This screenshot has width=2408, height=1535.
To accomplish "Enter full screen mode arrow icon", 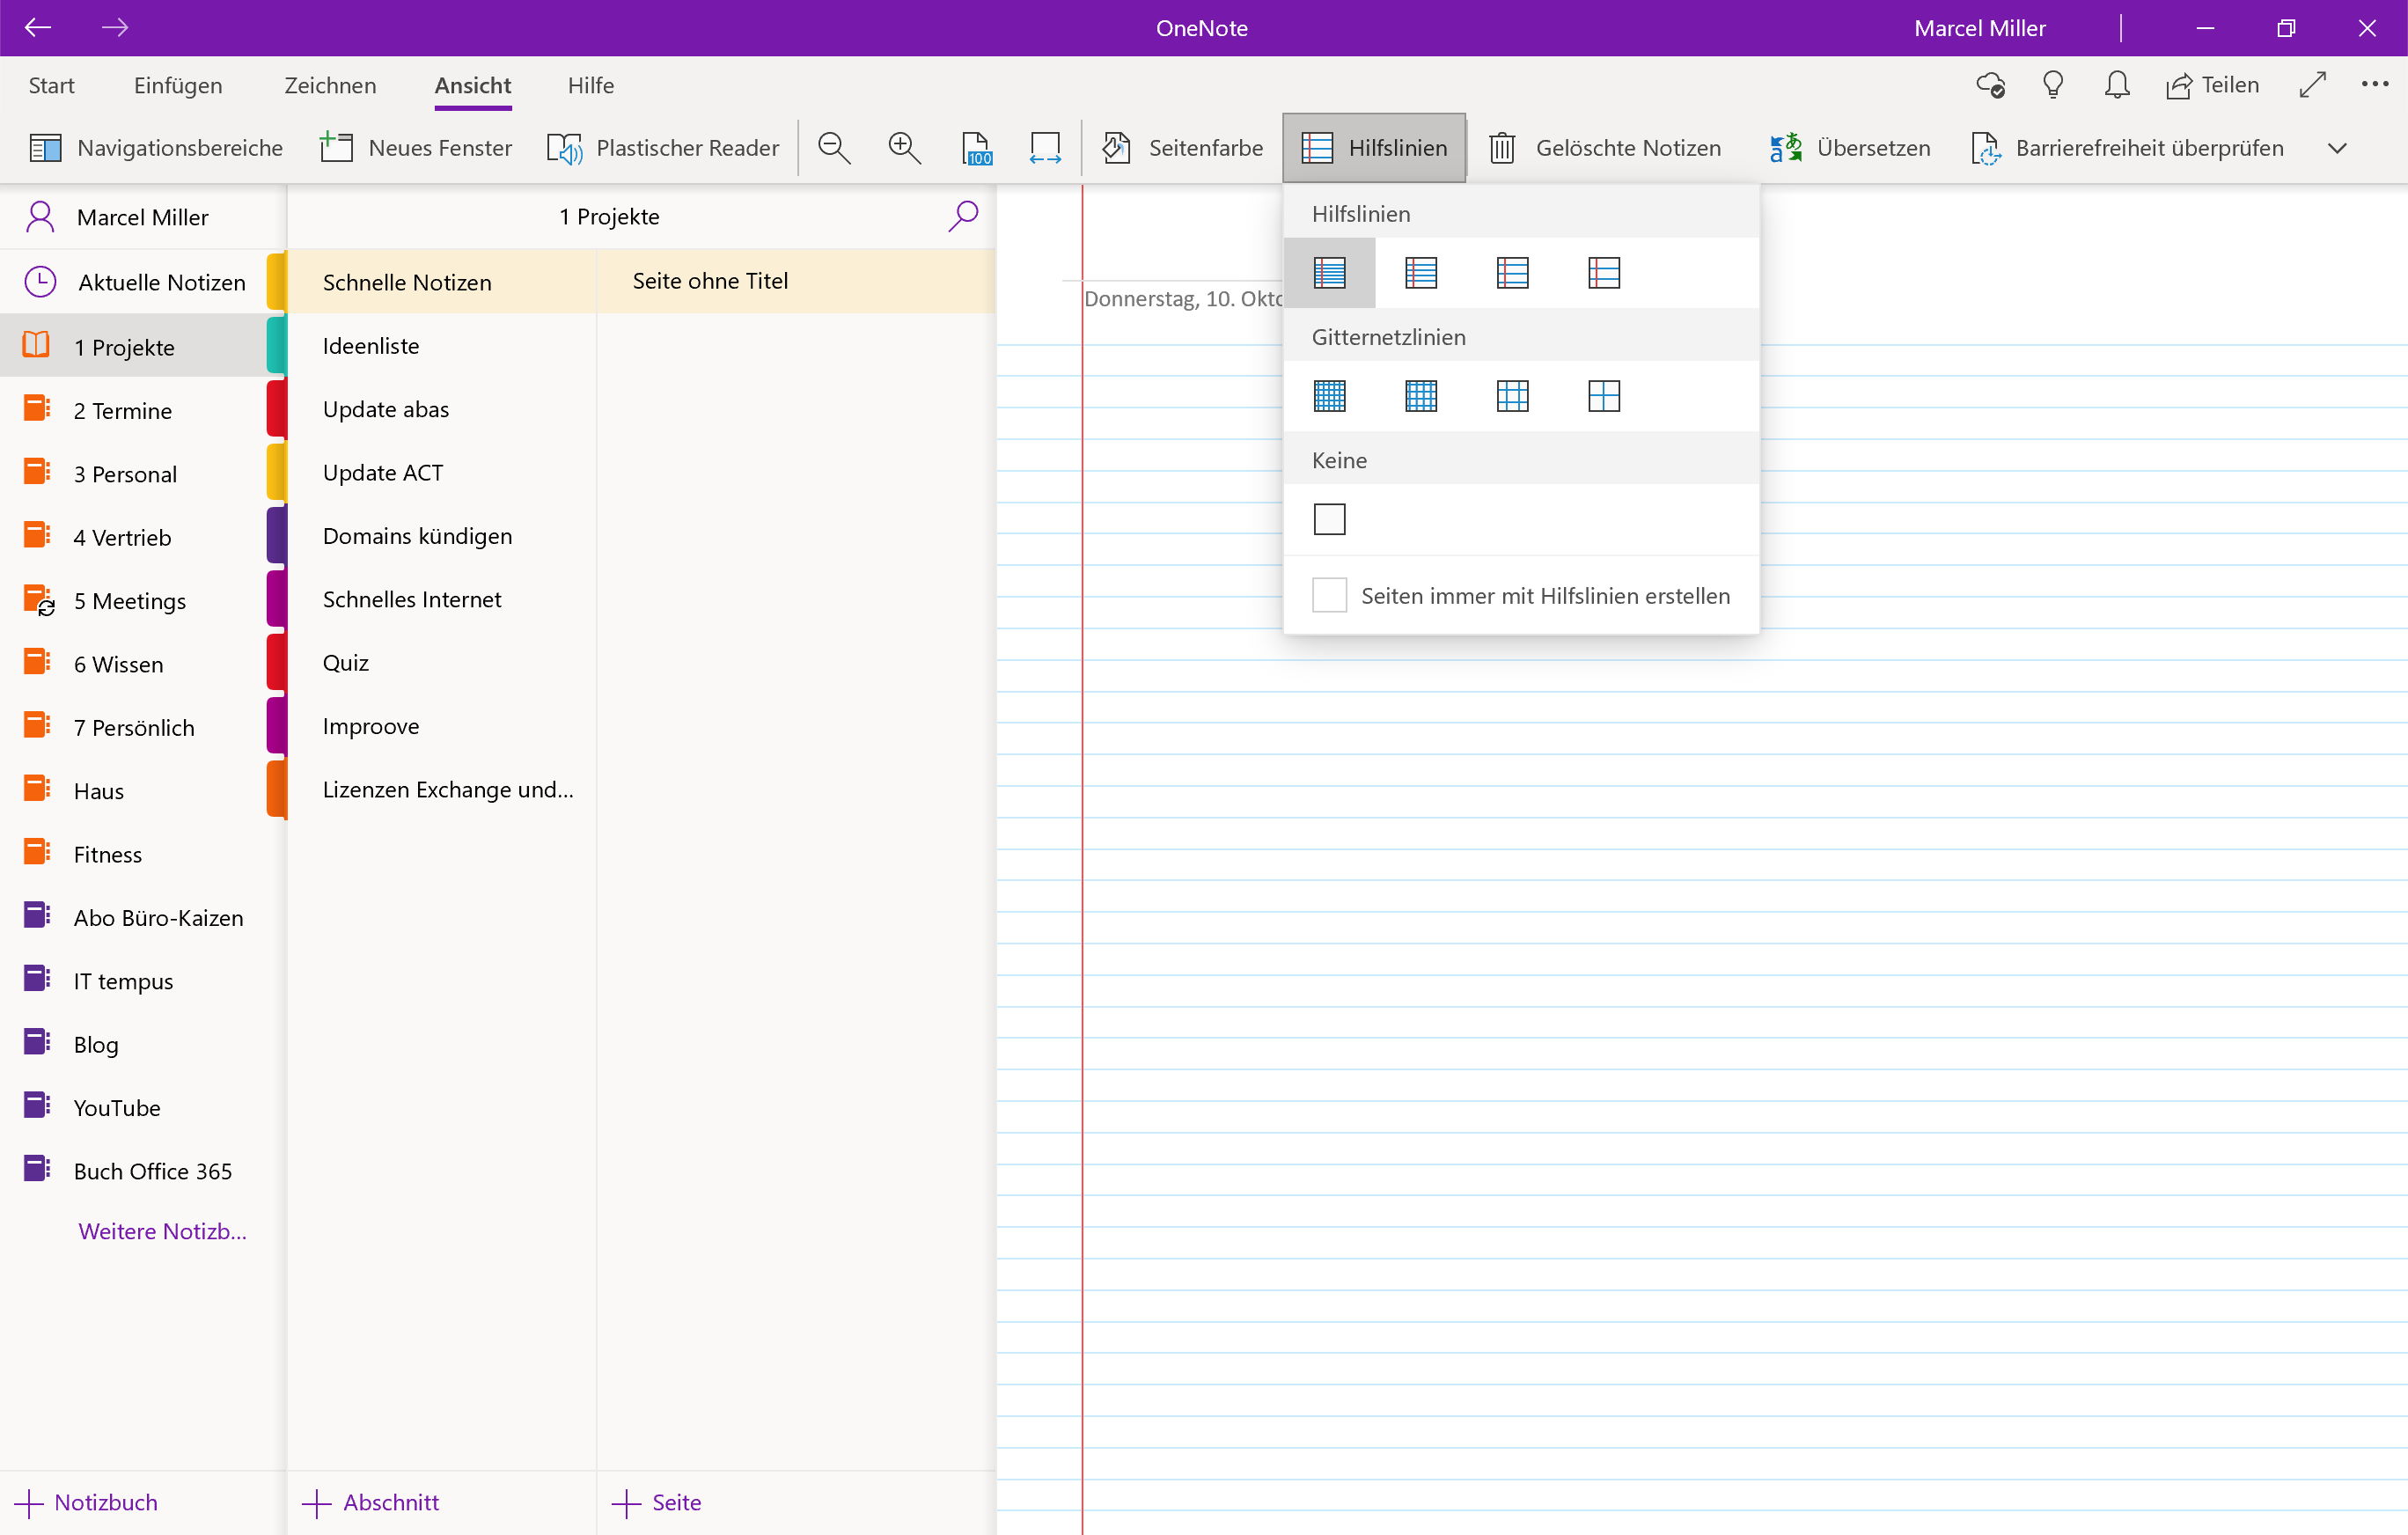I will (2313, 85).
